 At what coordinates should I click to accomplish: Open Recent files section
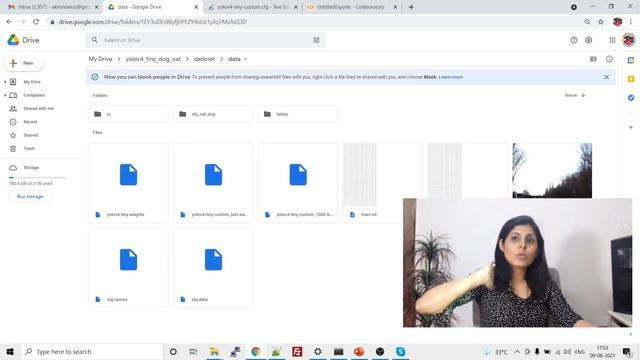(x=30, y=122)
